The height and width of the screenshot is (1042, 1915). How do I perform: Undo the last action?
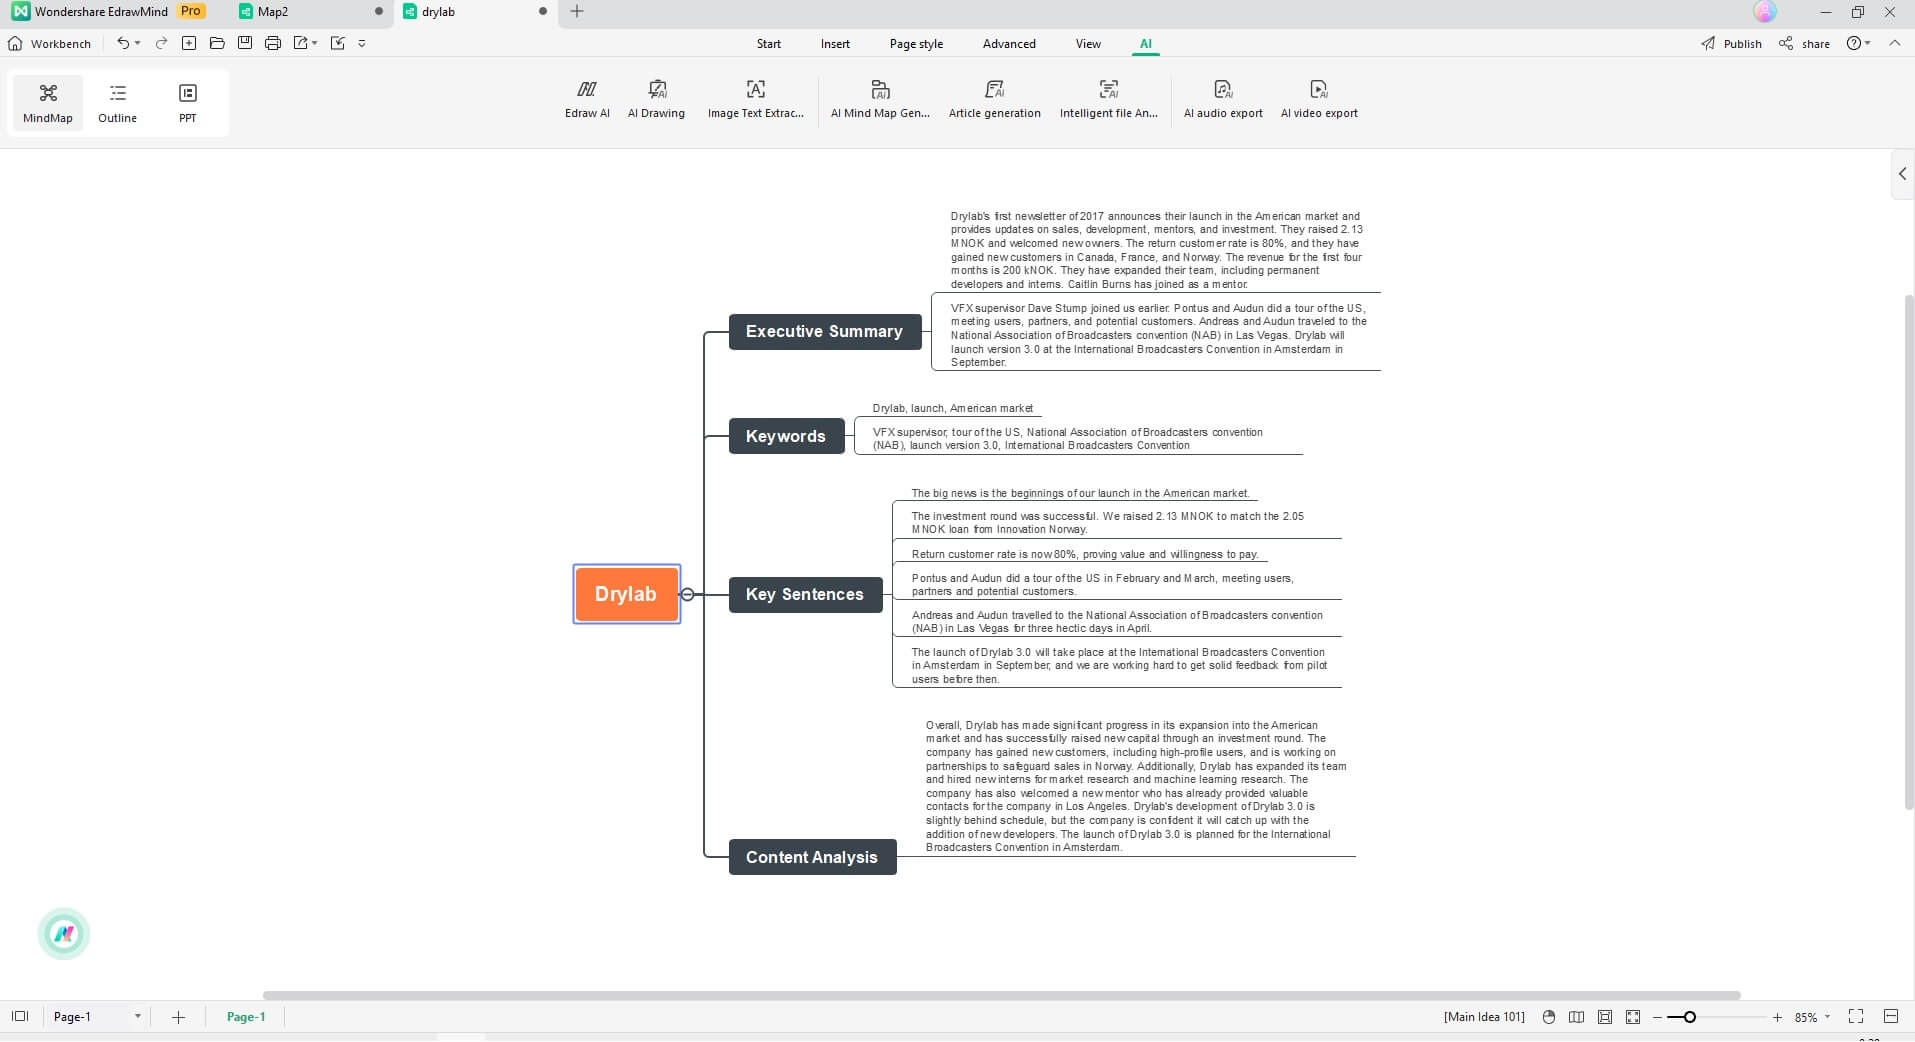tap(122, 43)
